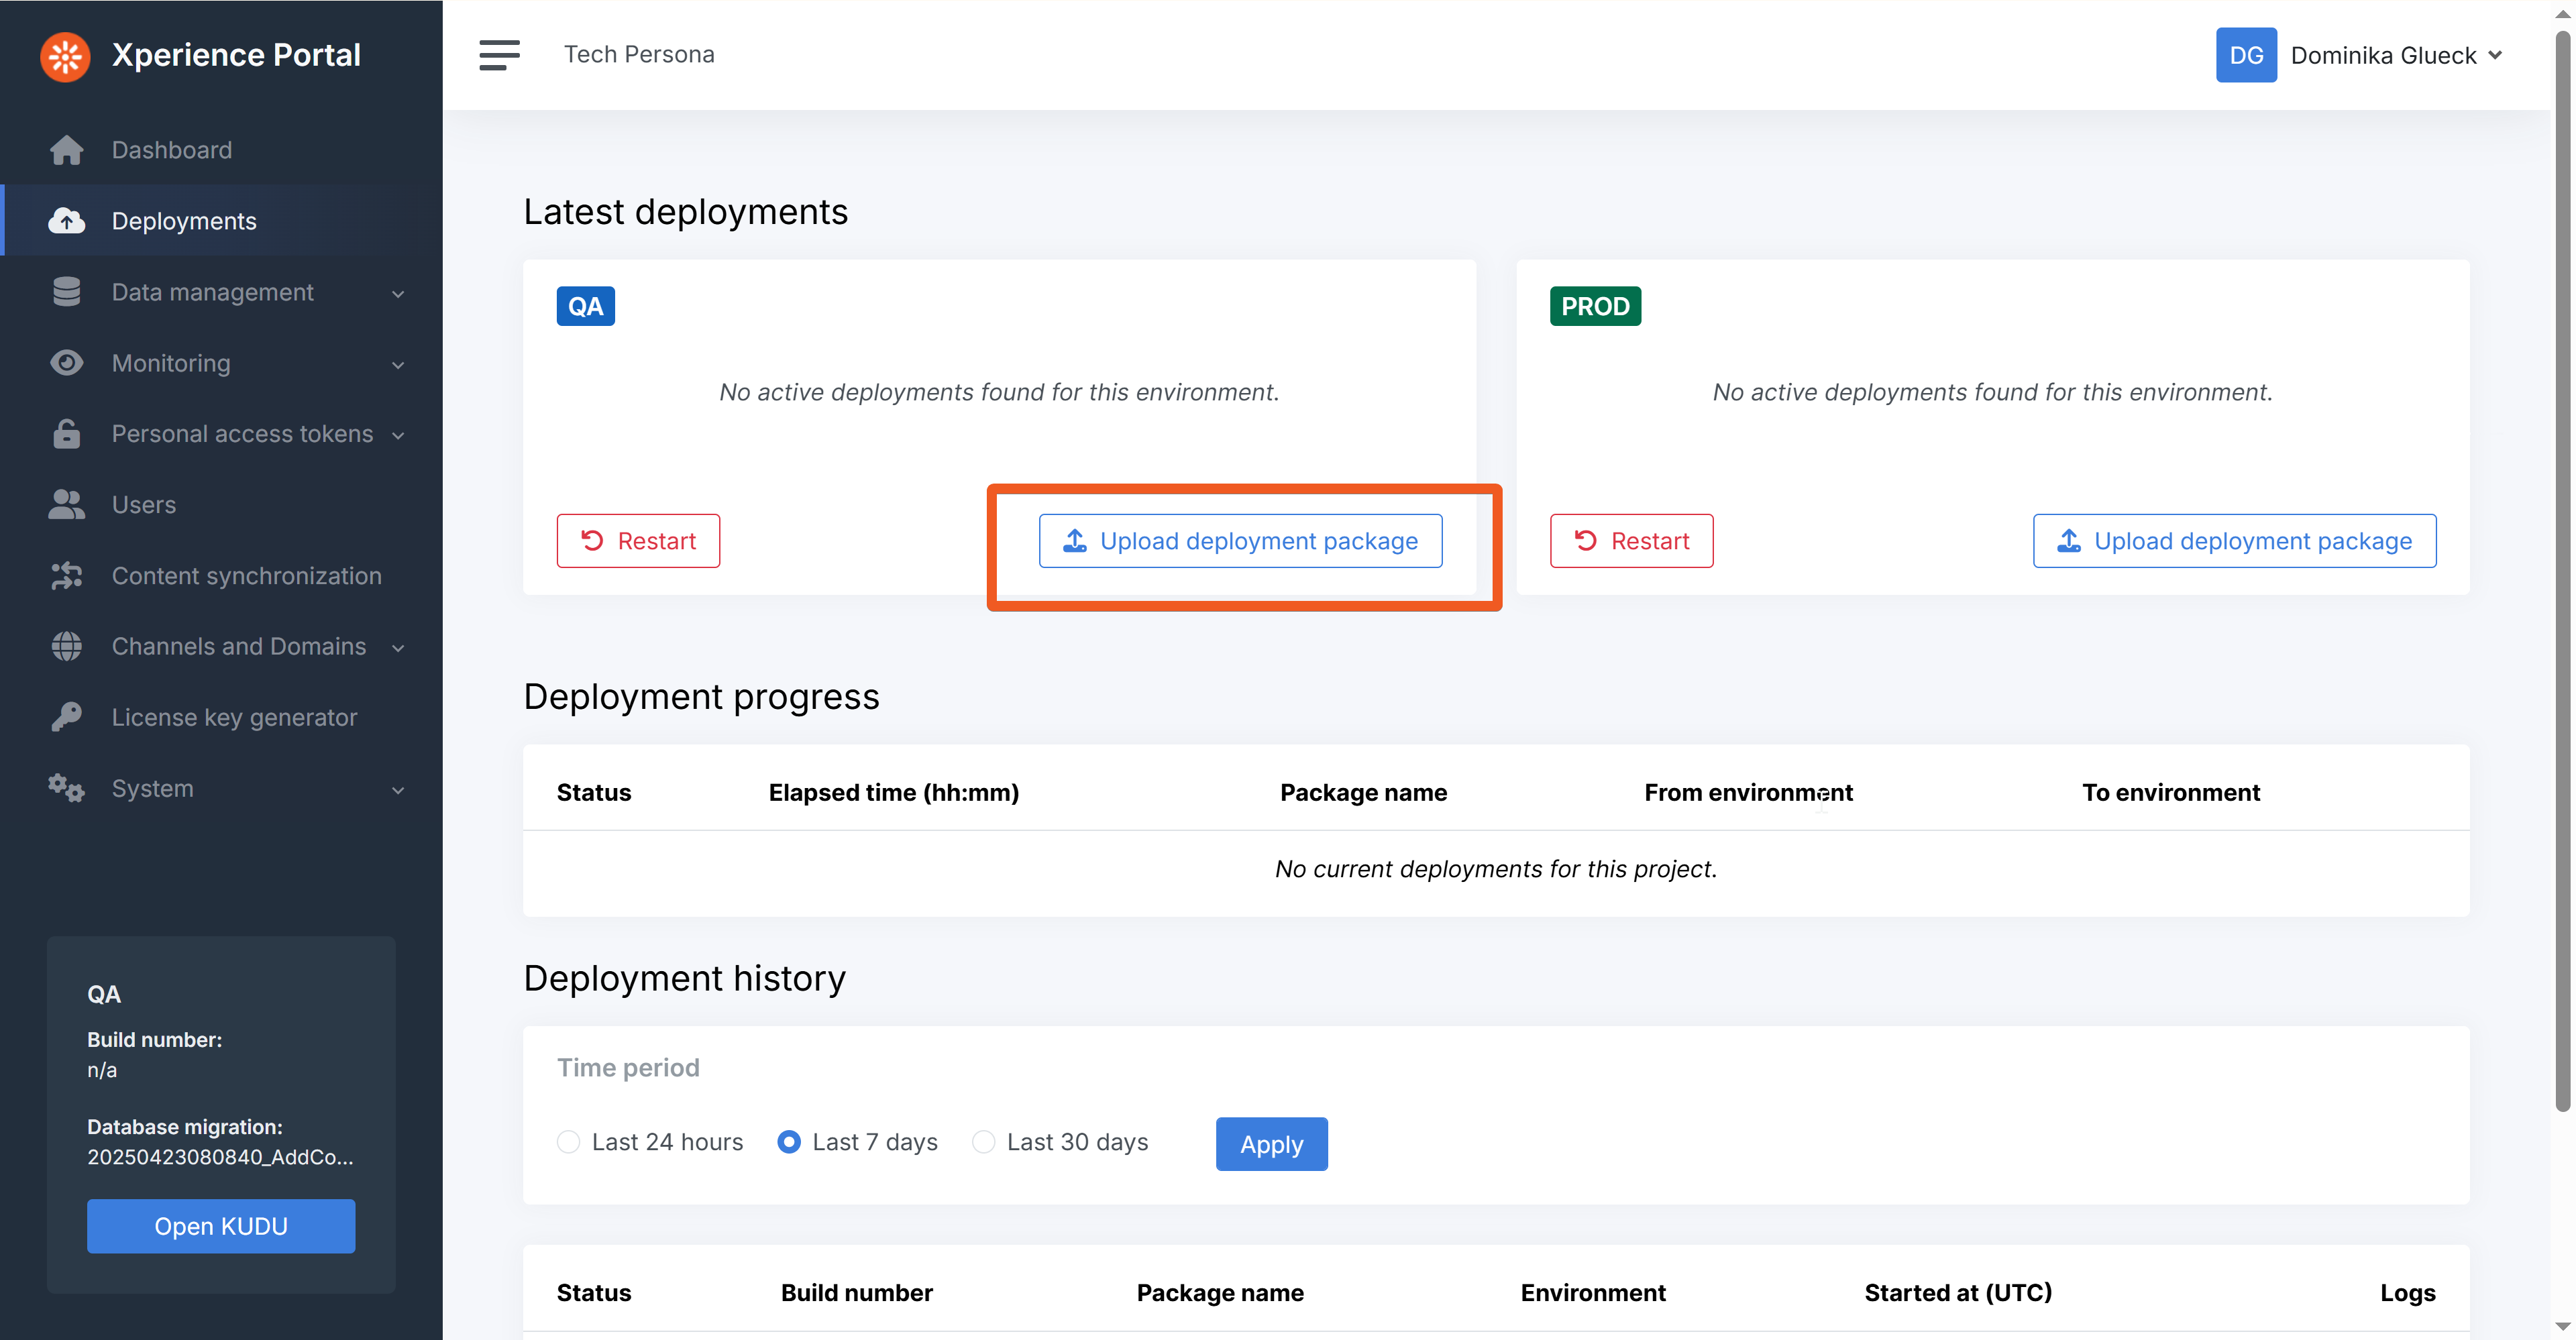Screen dimensions: 2576x1340
Task: Click the License key generator key icon
Action: (67, 717)
